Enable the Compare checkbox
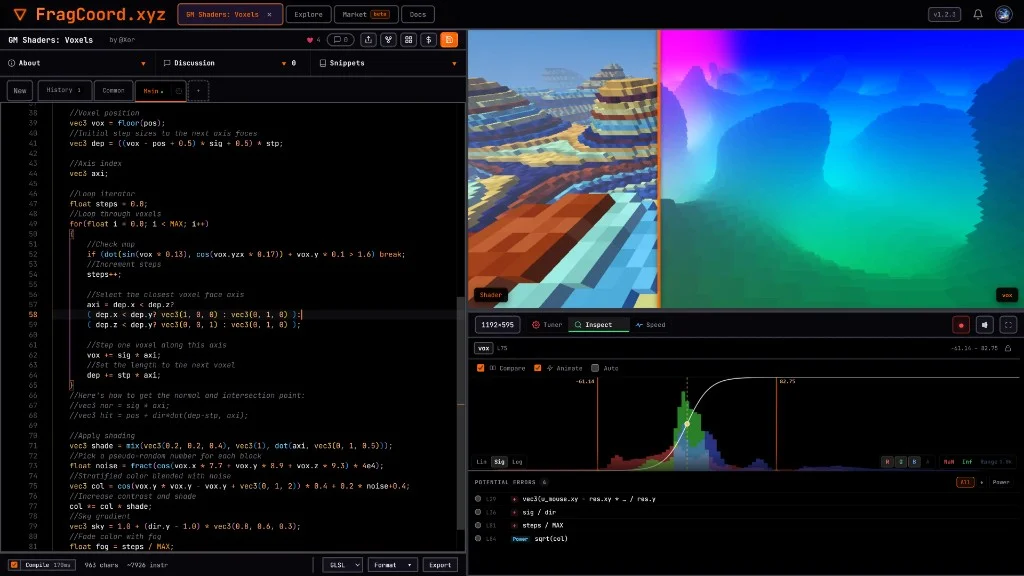 [481, 368]
